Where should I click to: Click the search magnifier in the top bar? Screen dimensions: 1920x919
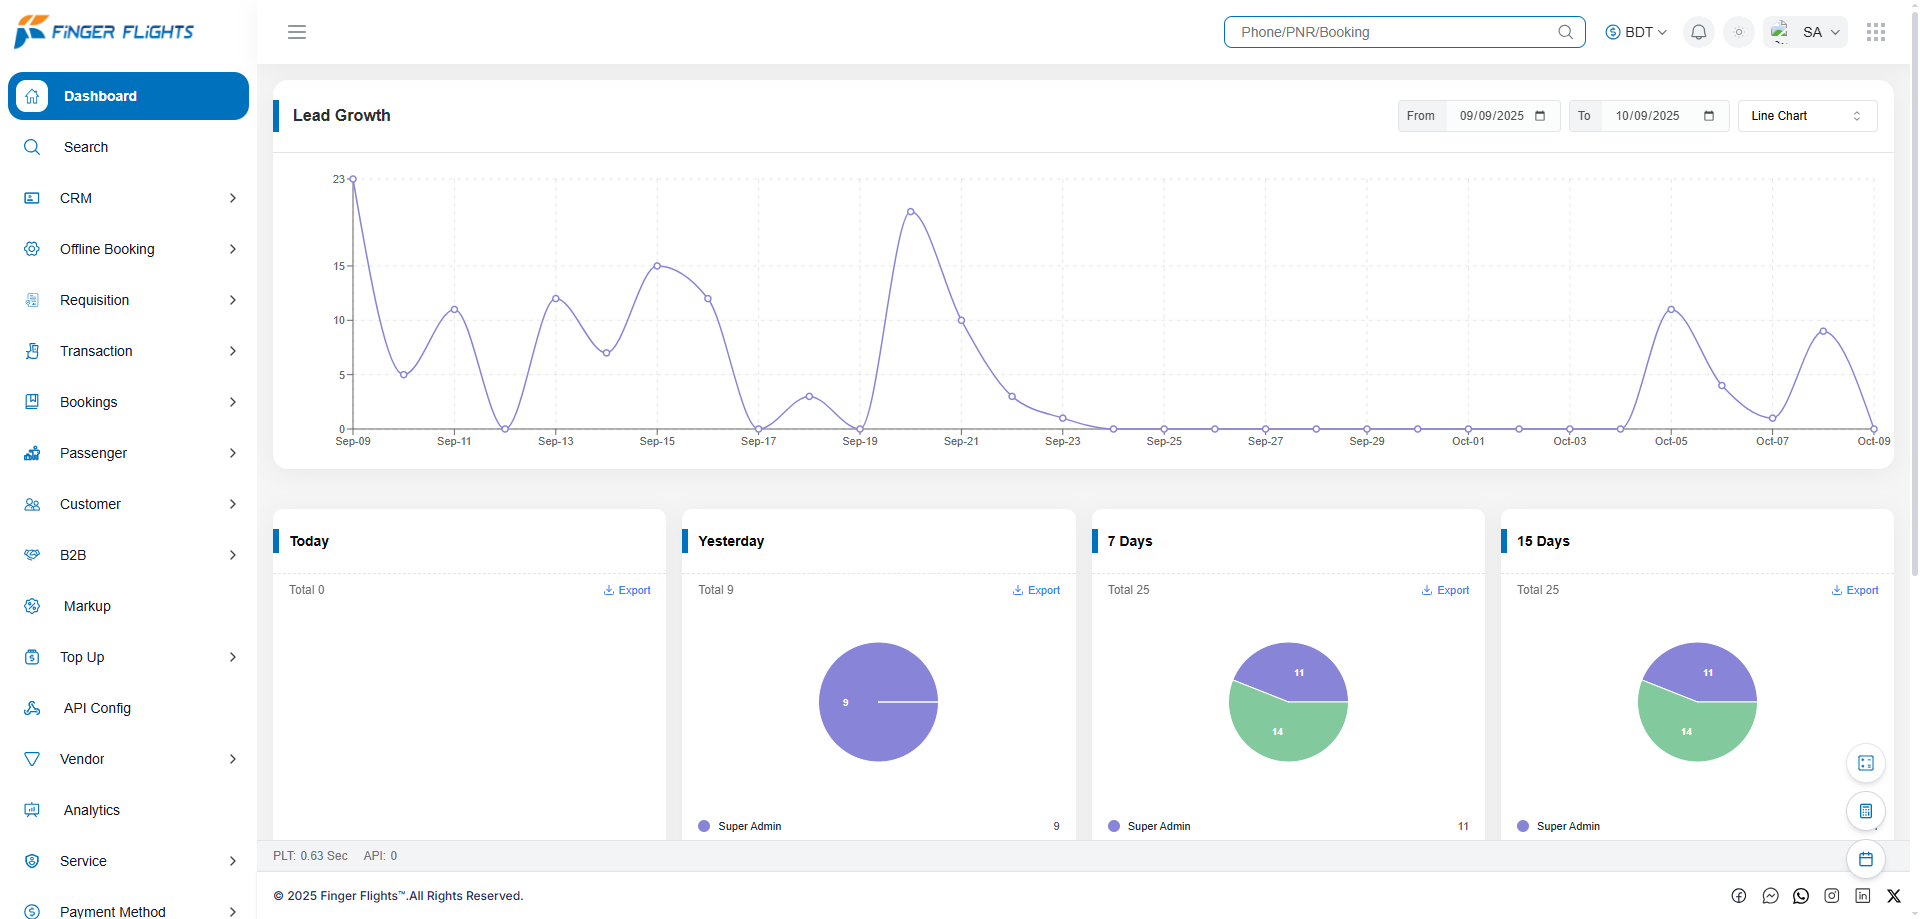coord(1565,32)
